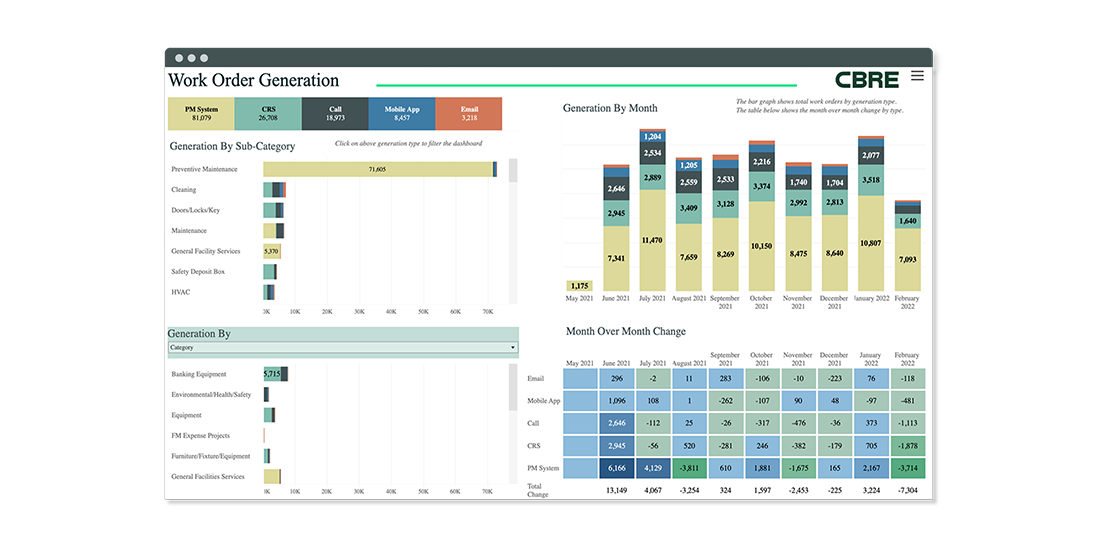The width and height of the screenshot is (1104, 552).
Task: Click the Email generation type swatch
Action: click(468, 114)
